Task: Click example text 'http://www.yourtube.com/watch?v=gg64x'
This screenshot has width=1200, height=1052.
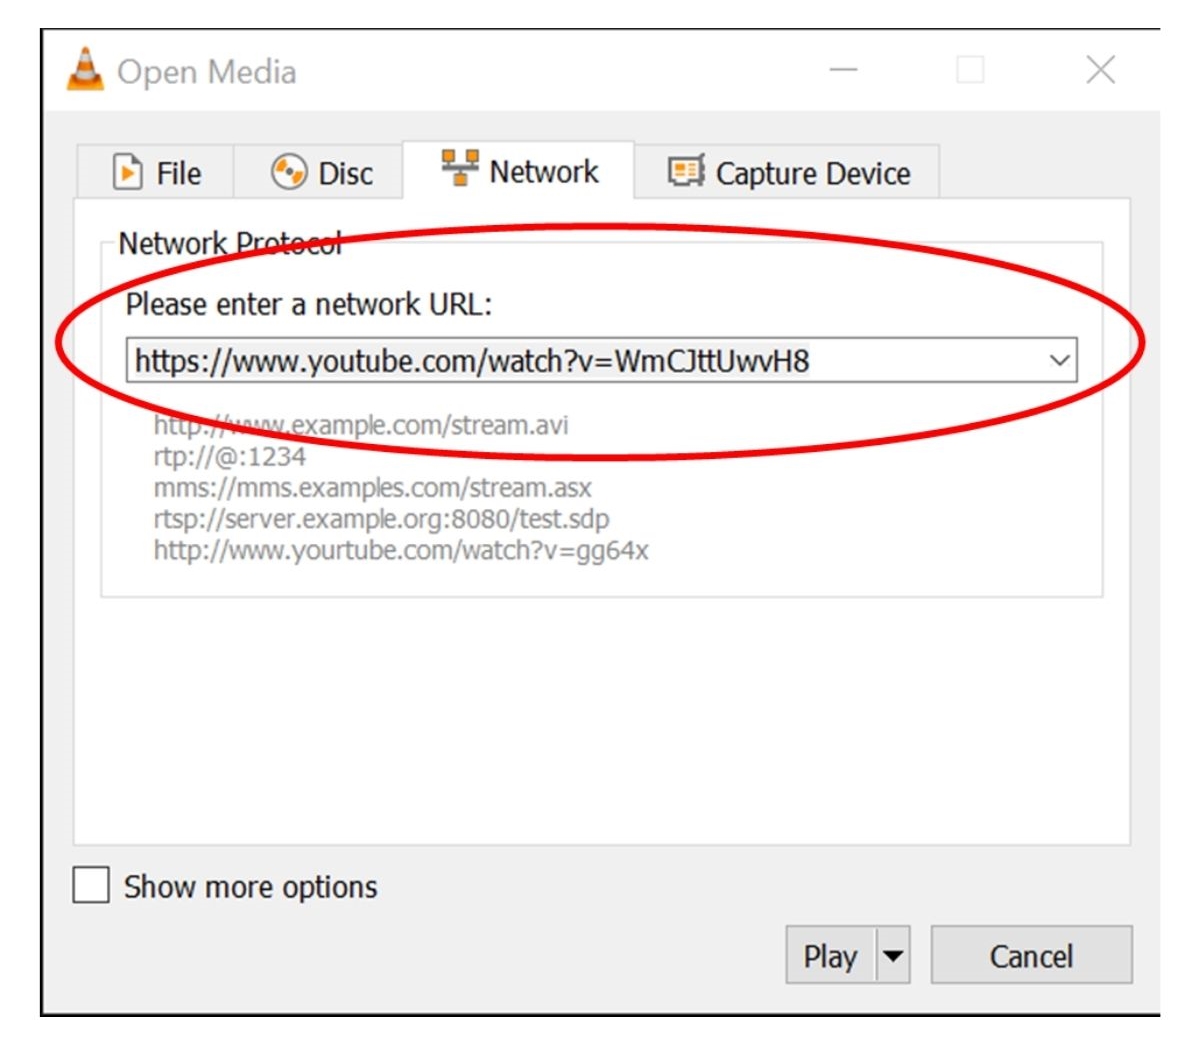Action: click(x=401, y=550)
